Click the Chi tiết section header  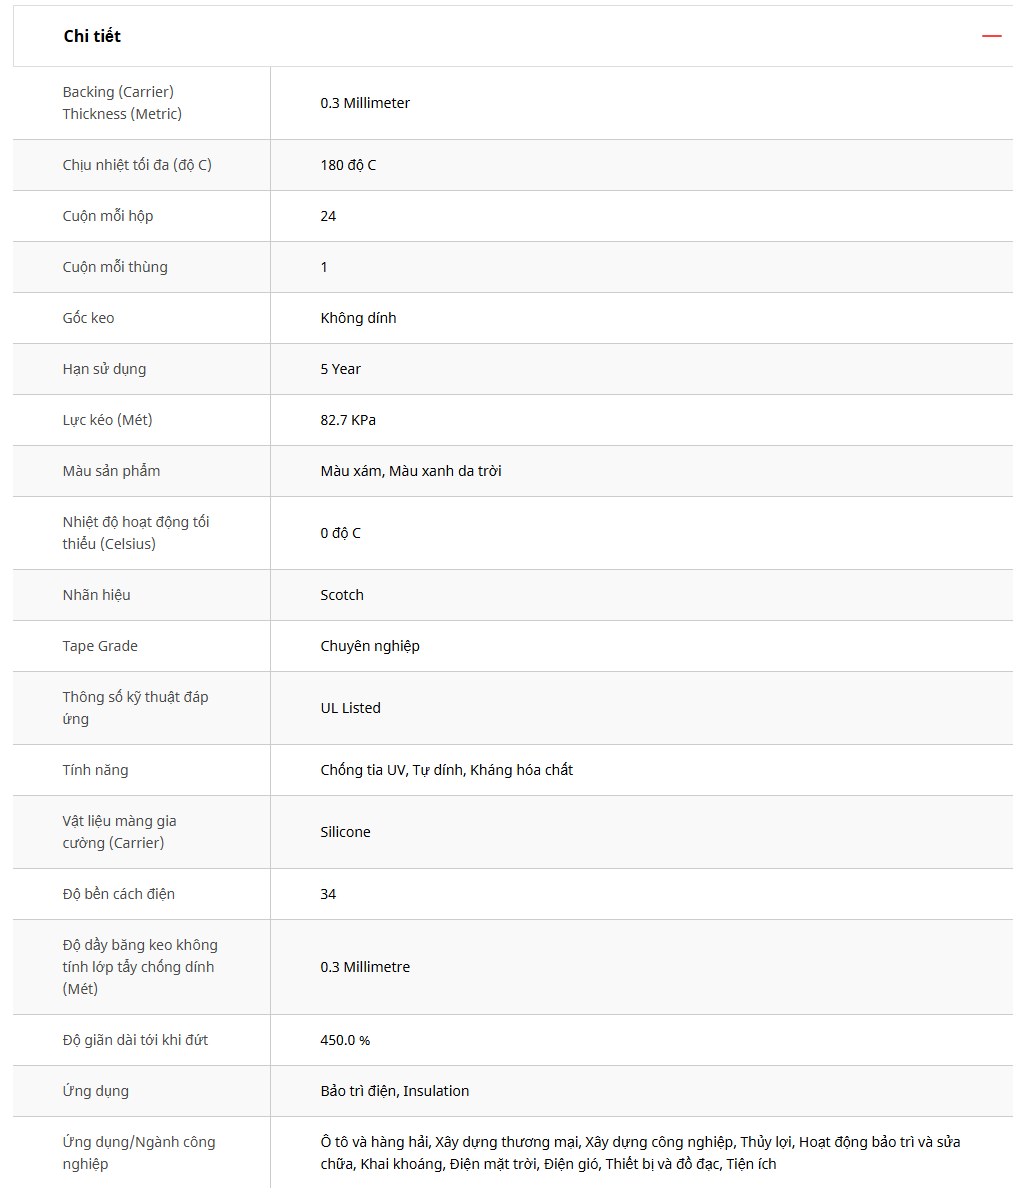(x=92, y=36)
